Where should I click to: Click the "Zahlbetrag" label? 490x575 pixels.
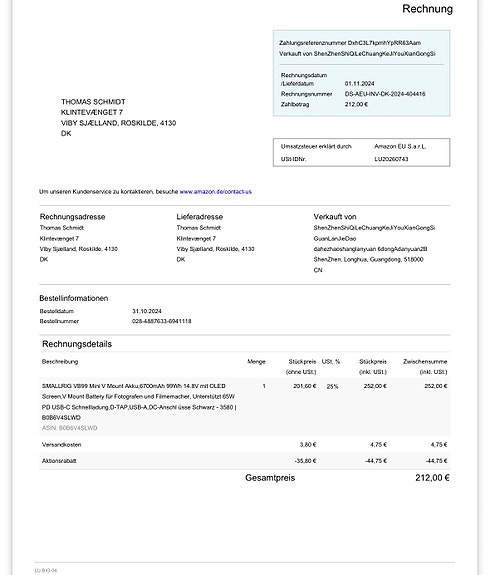[x=295, y=105]
